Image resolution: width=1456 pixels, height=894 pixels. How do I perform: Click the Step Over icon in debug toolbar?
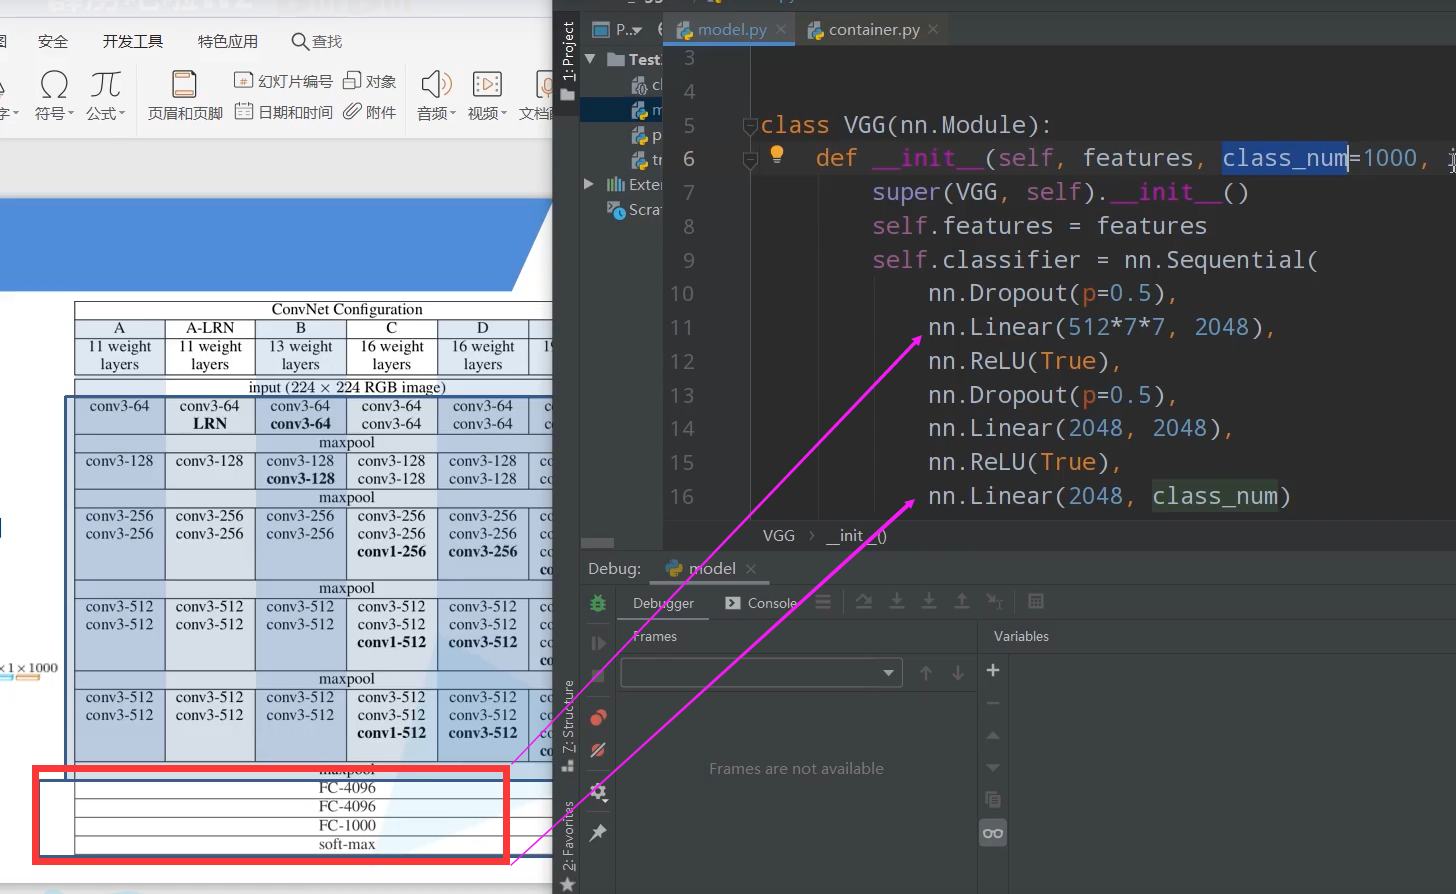click(x=864, y=601)
